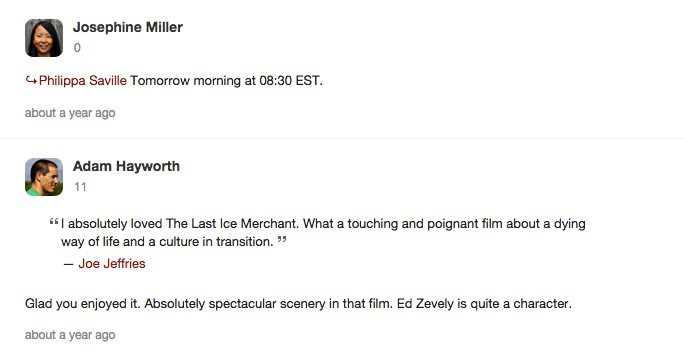Click Adam Hayworth's vote score 11

click(x=80, y=187)
